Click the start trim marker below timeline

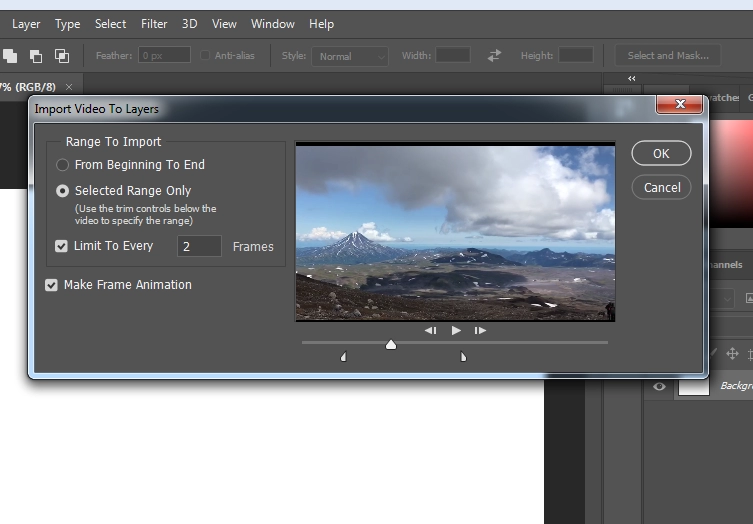pos(344,356)
